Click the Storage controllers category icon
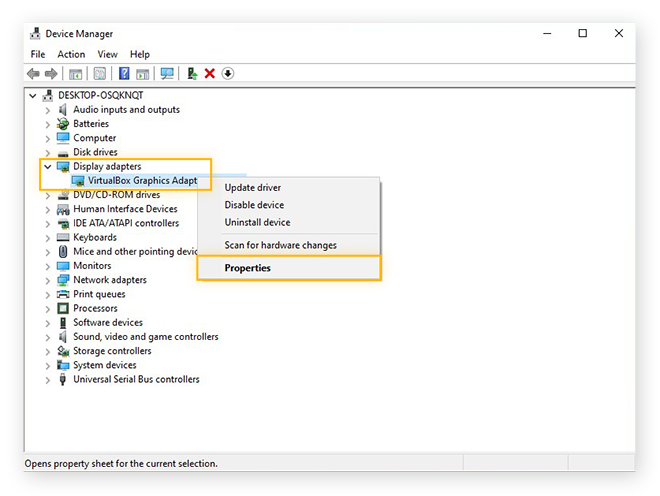Screen dimensions: 660x496 pyautogui.click(x=63, y=351)
